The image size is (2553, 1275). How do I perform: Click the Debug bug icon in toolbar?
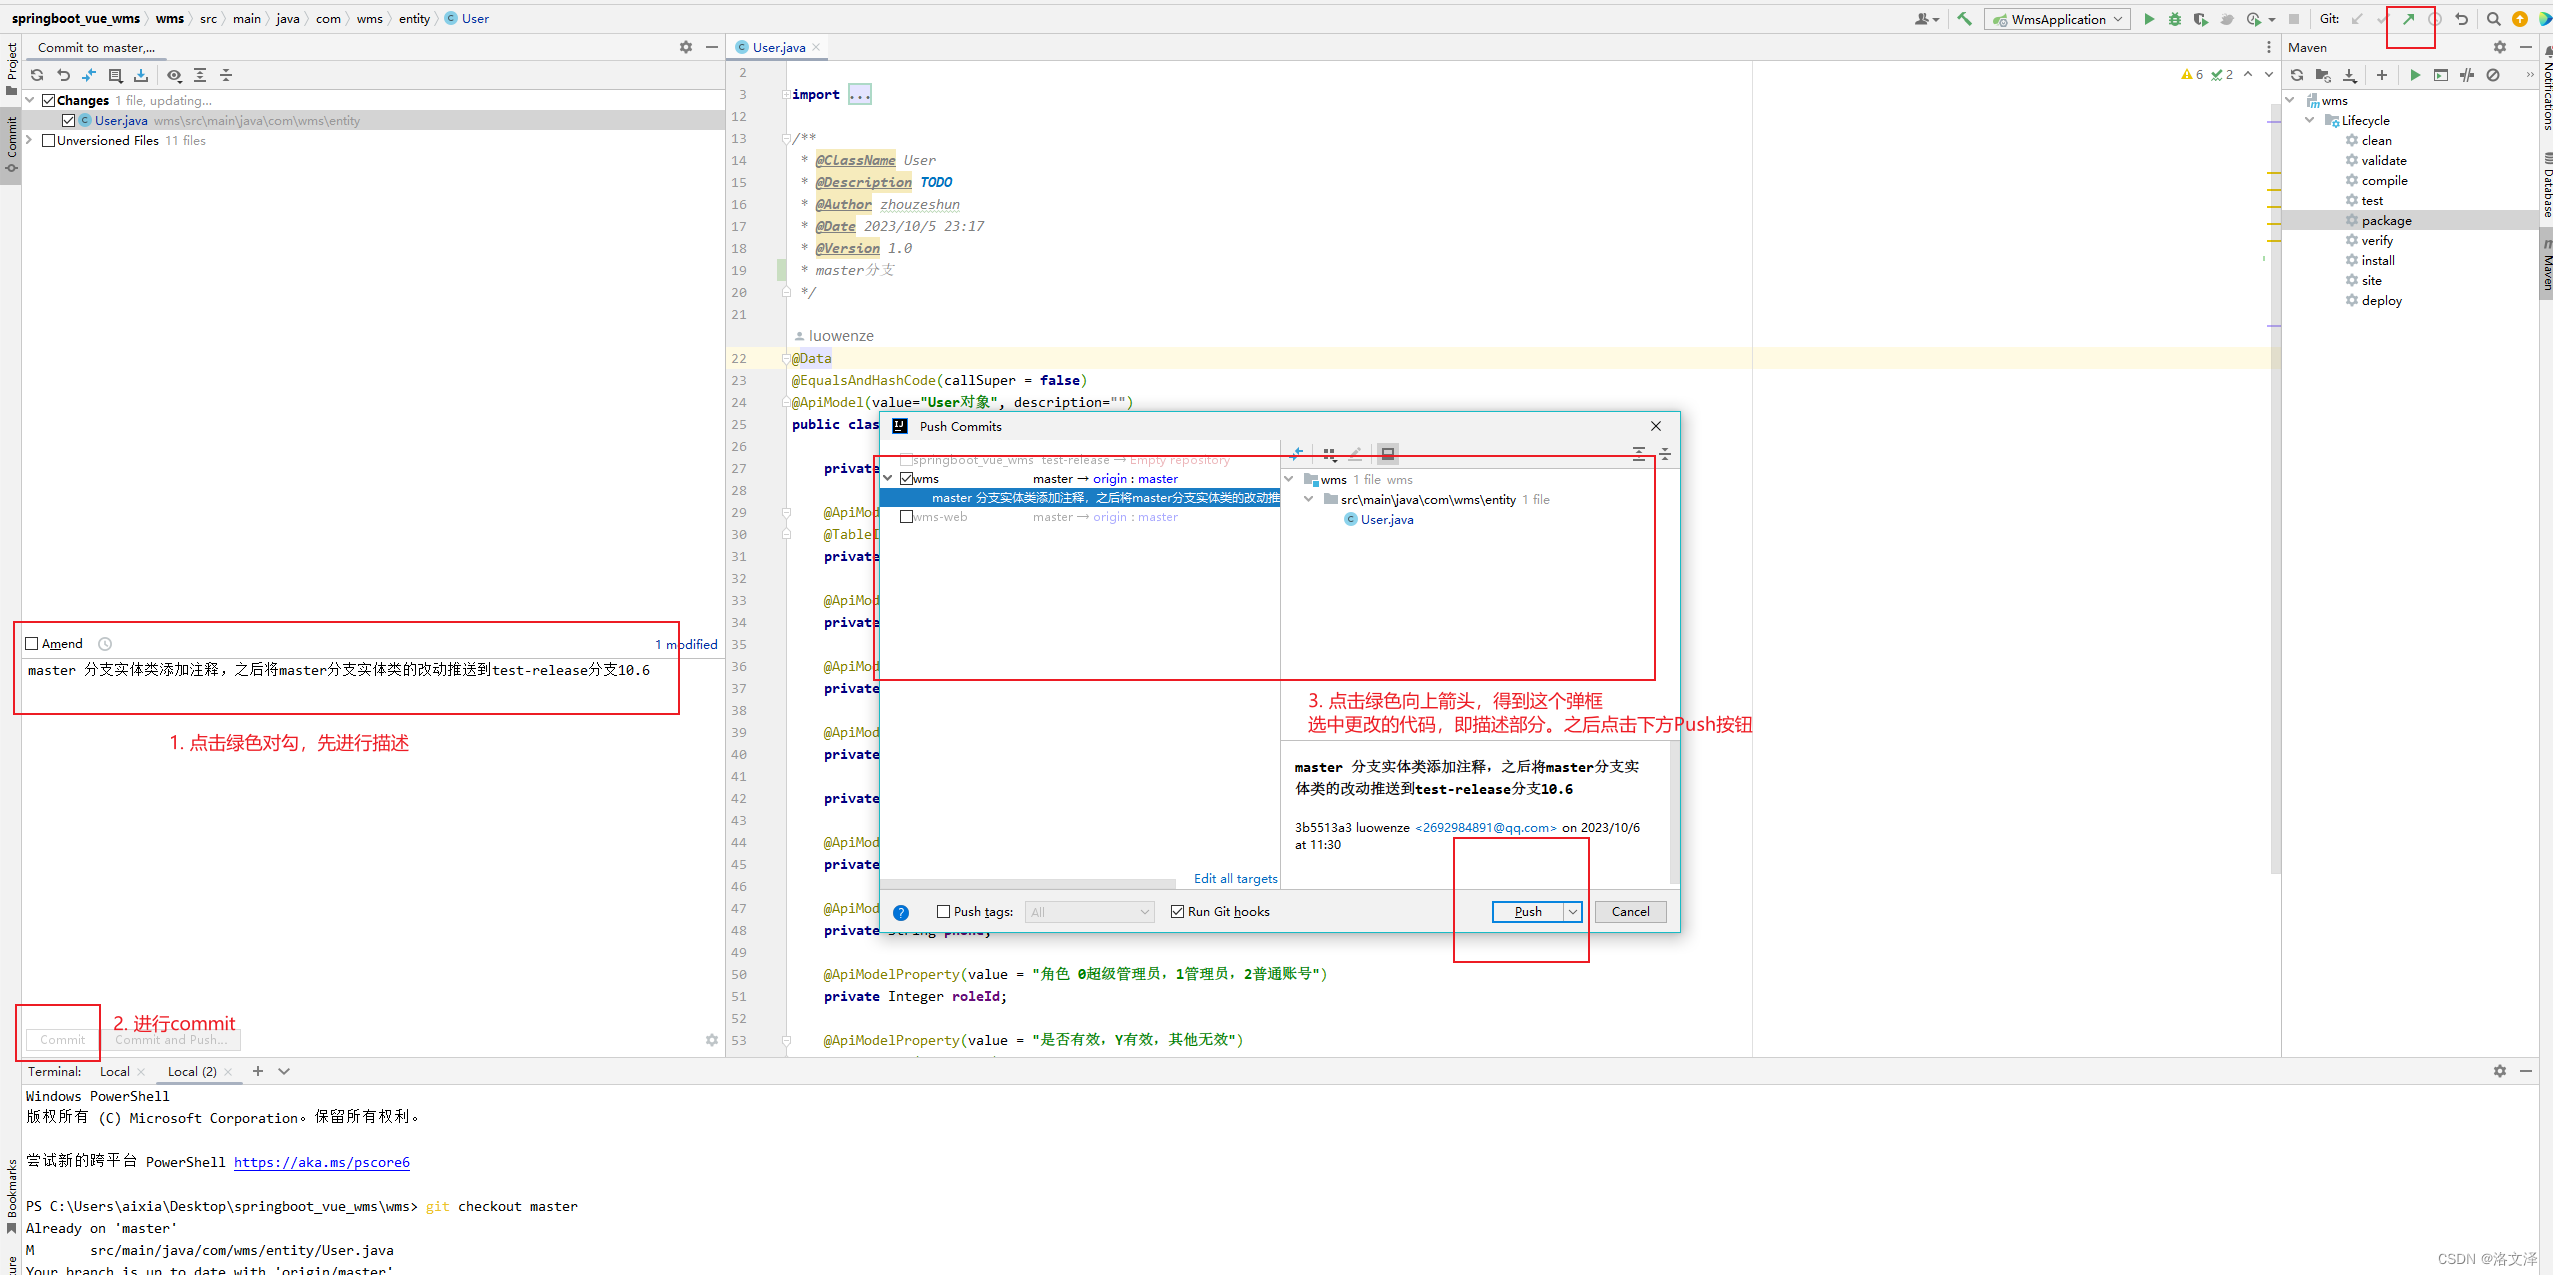pos(2174,19)
